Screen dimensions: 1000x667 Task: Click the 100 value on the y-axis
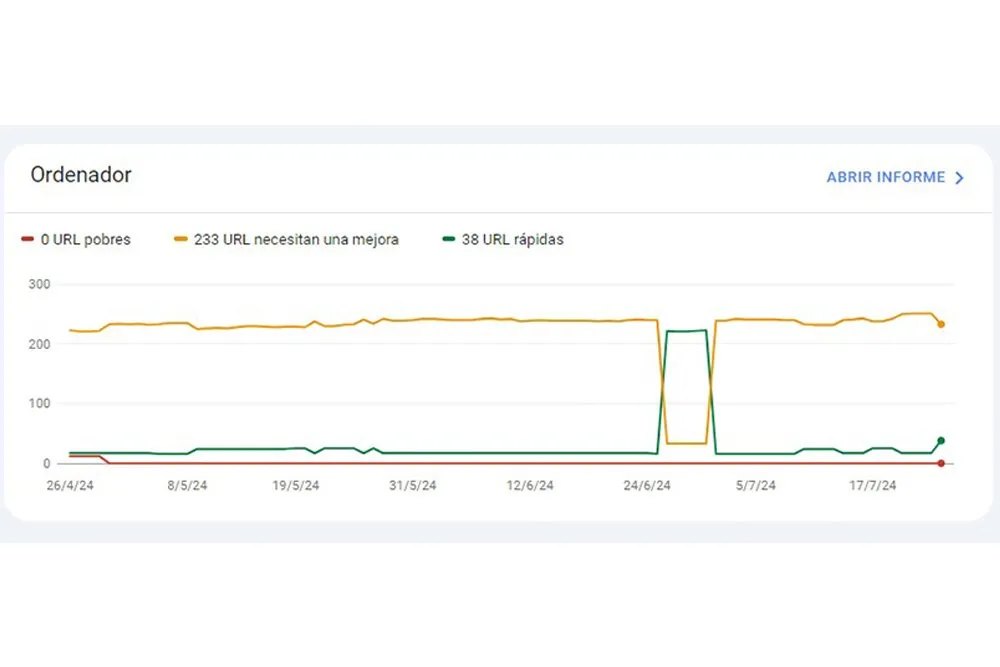click(40, 404)
